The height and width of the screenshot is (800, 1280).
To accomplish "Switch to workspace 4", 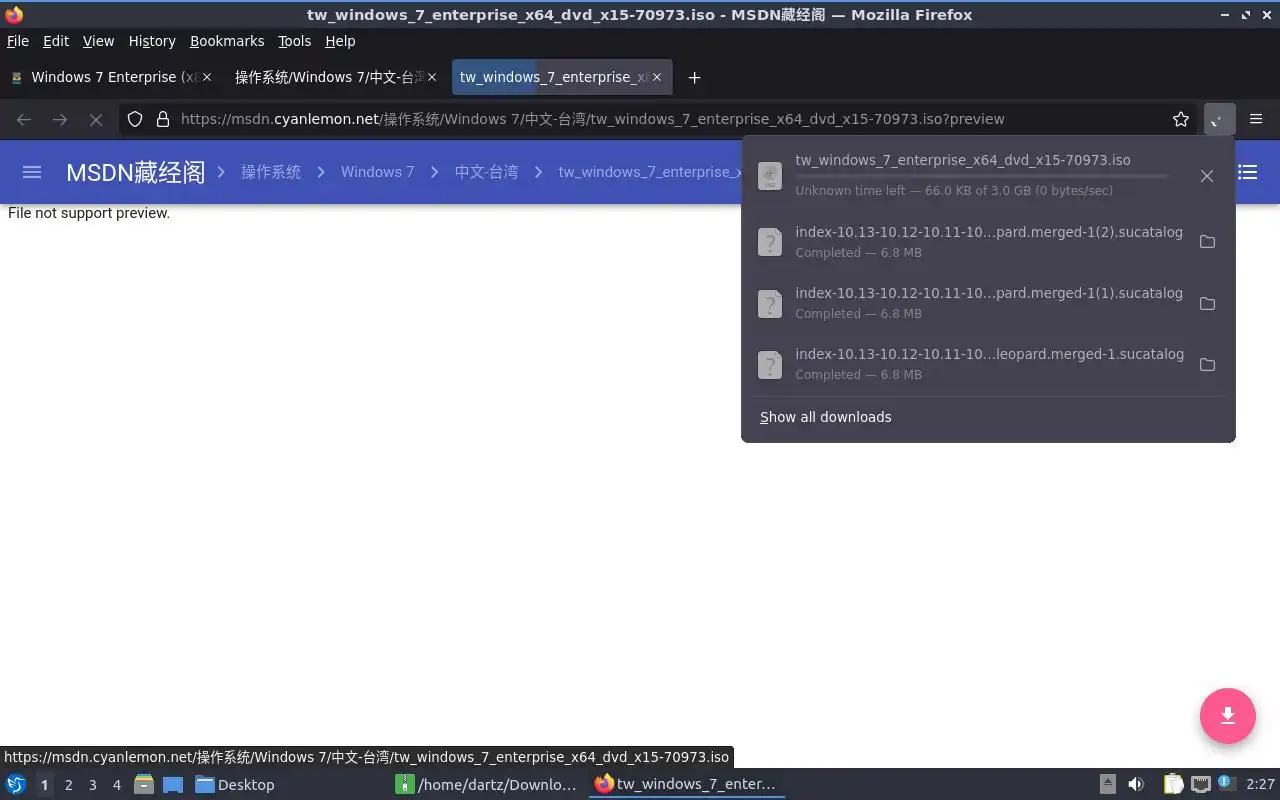I will point(117,785).
